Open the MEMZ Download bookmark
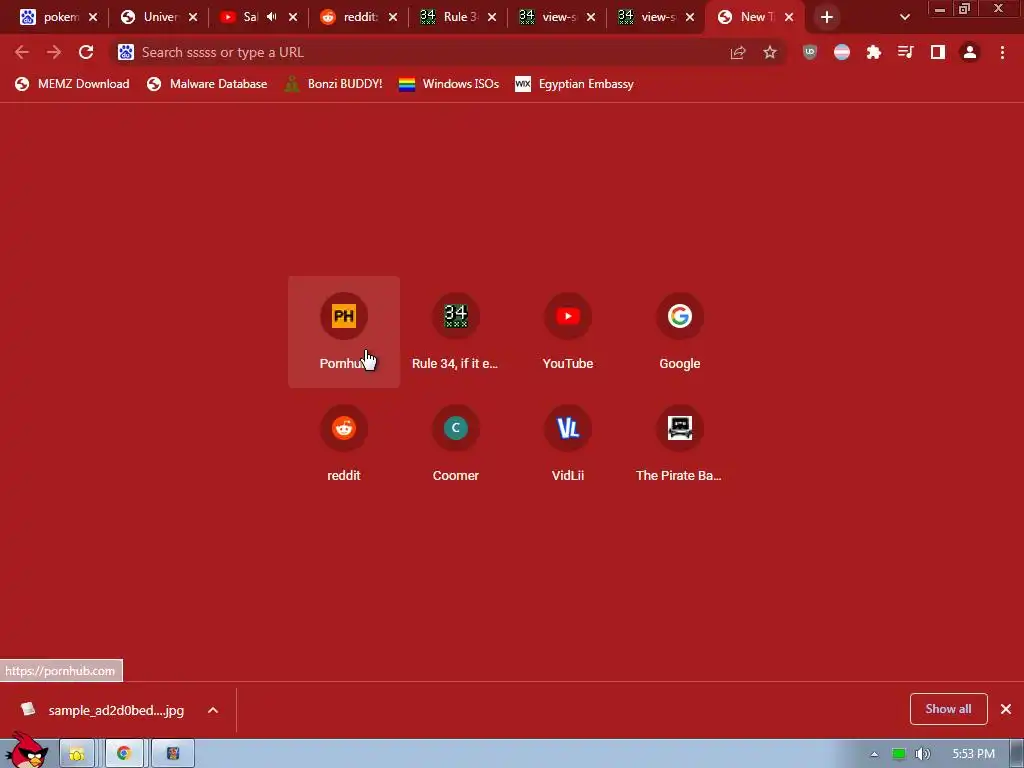 [x=72, y=84]
